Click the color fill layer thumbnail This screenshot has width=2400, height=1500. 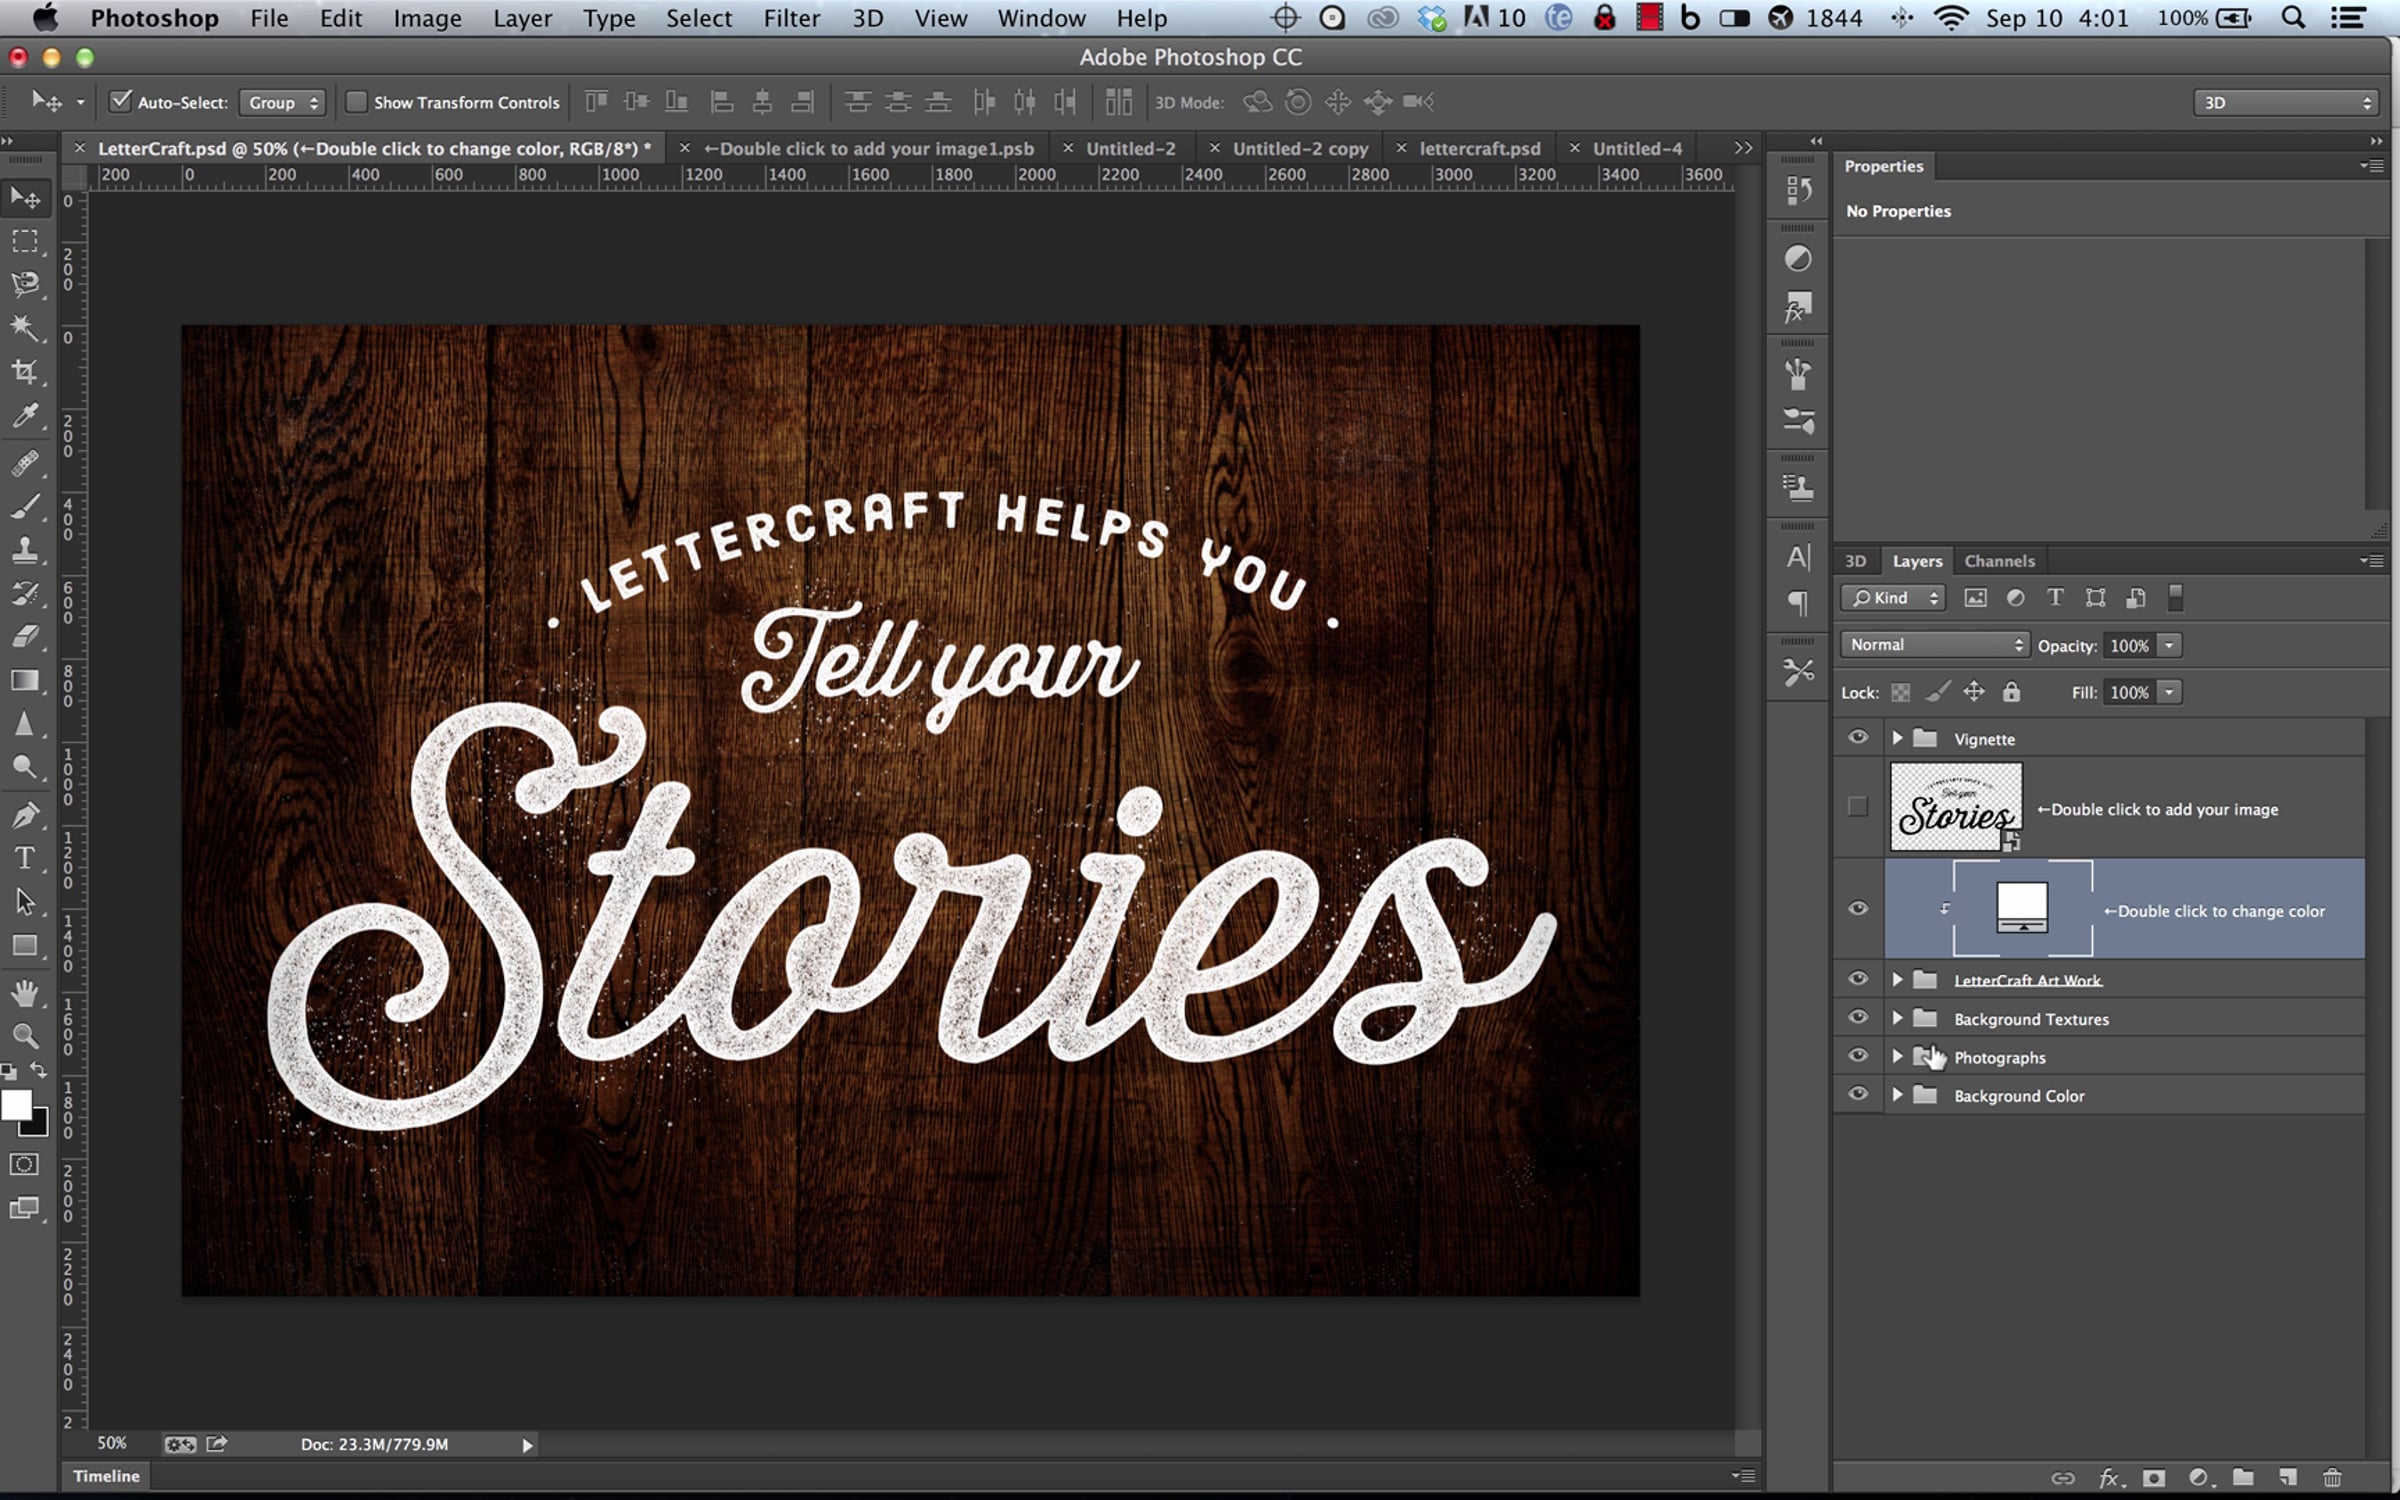[2022, 908]
